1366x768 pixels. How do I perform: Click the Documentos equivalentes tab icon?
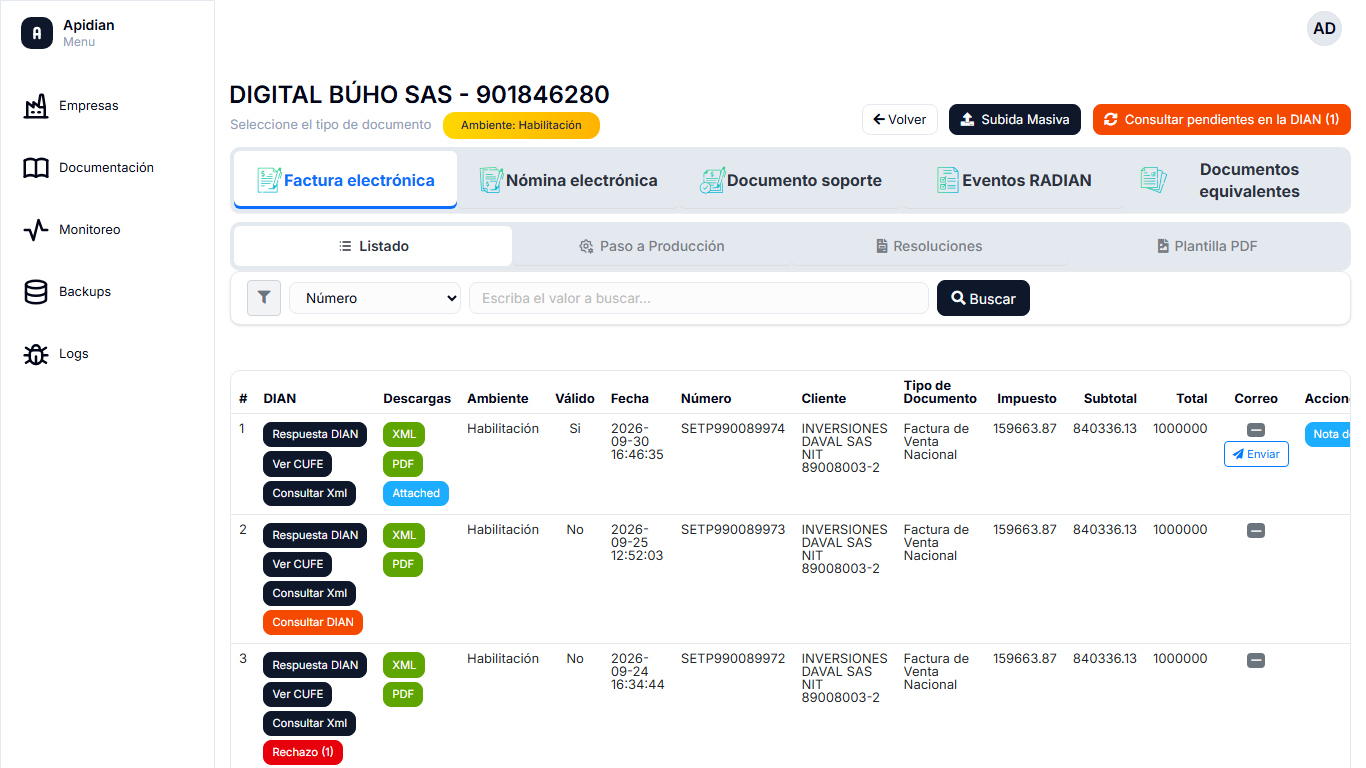[1153, 180]
